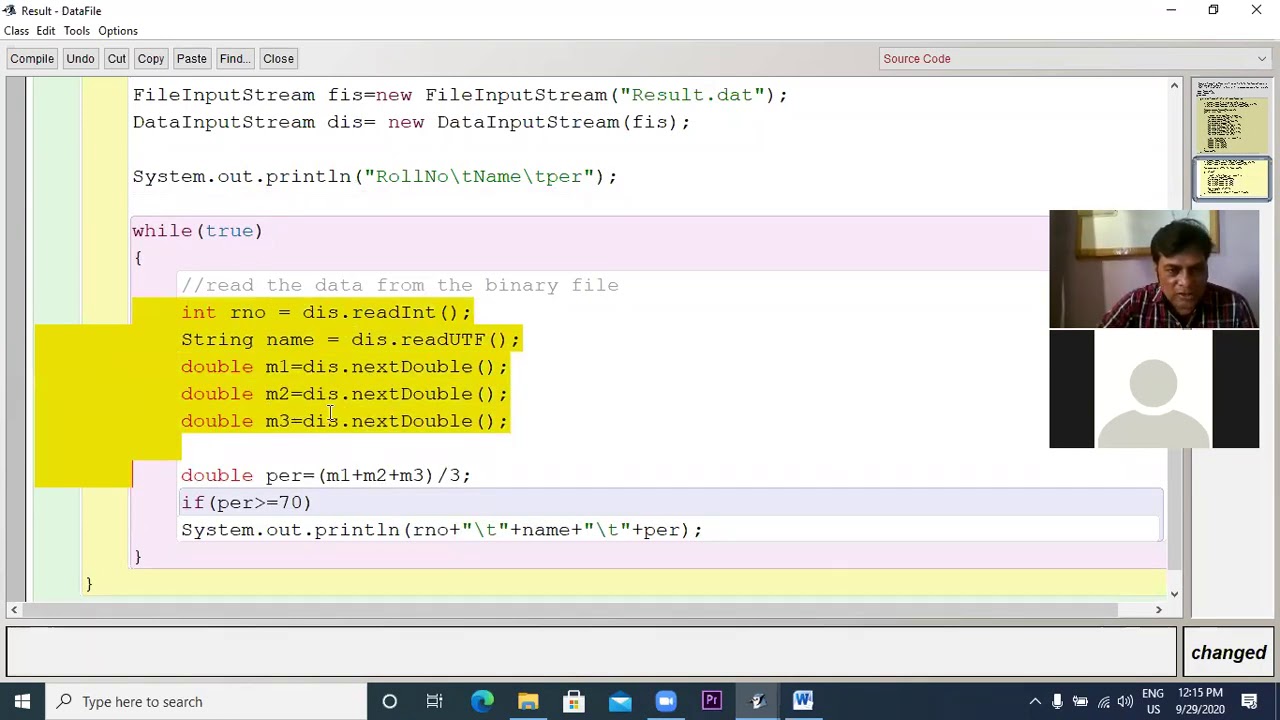Click the '//read the data' comment line
The height and width of the screenshot is (720, 1280).
400,286
